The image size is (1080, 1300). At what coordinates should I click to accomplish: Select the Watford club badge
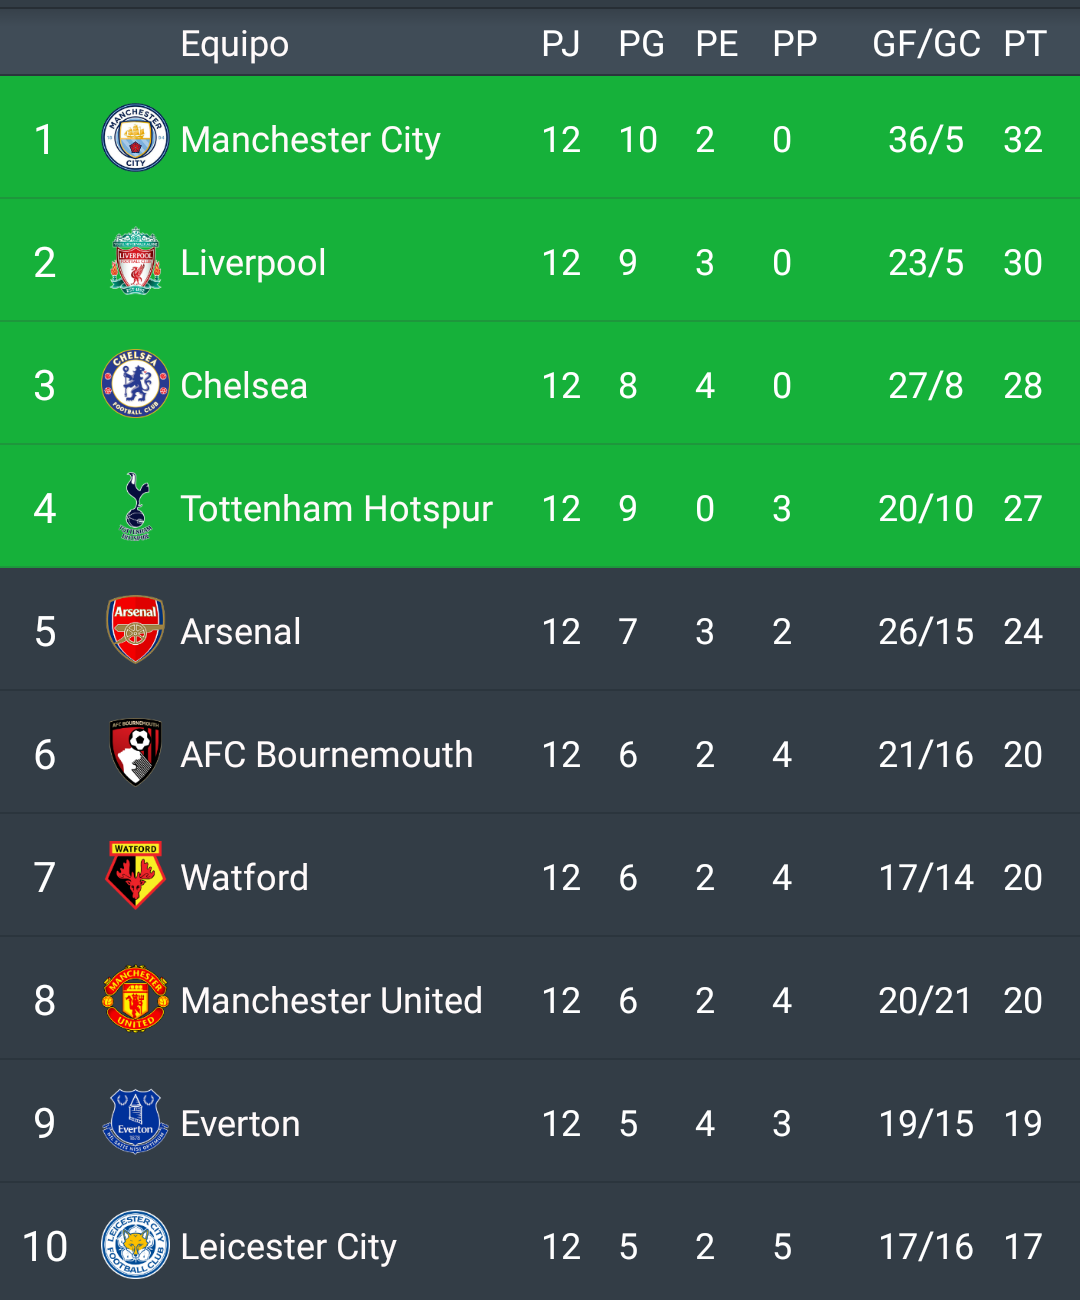(135, 876)
